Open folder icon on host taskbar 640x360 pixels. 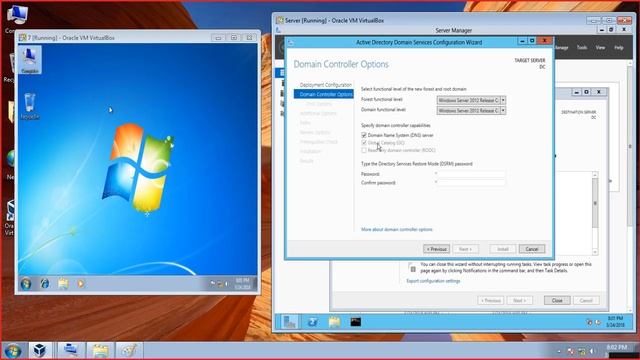tap(100, 350)
